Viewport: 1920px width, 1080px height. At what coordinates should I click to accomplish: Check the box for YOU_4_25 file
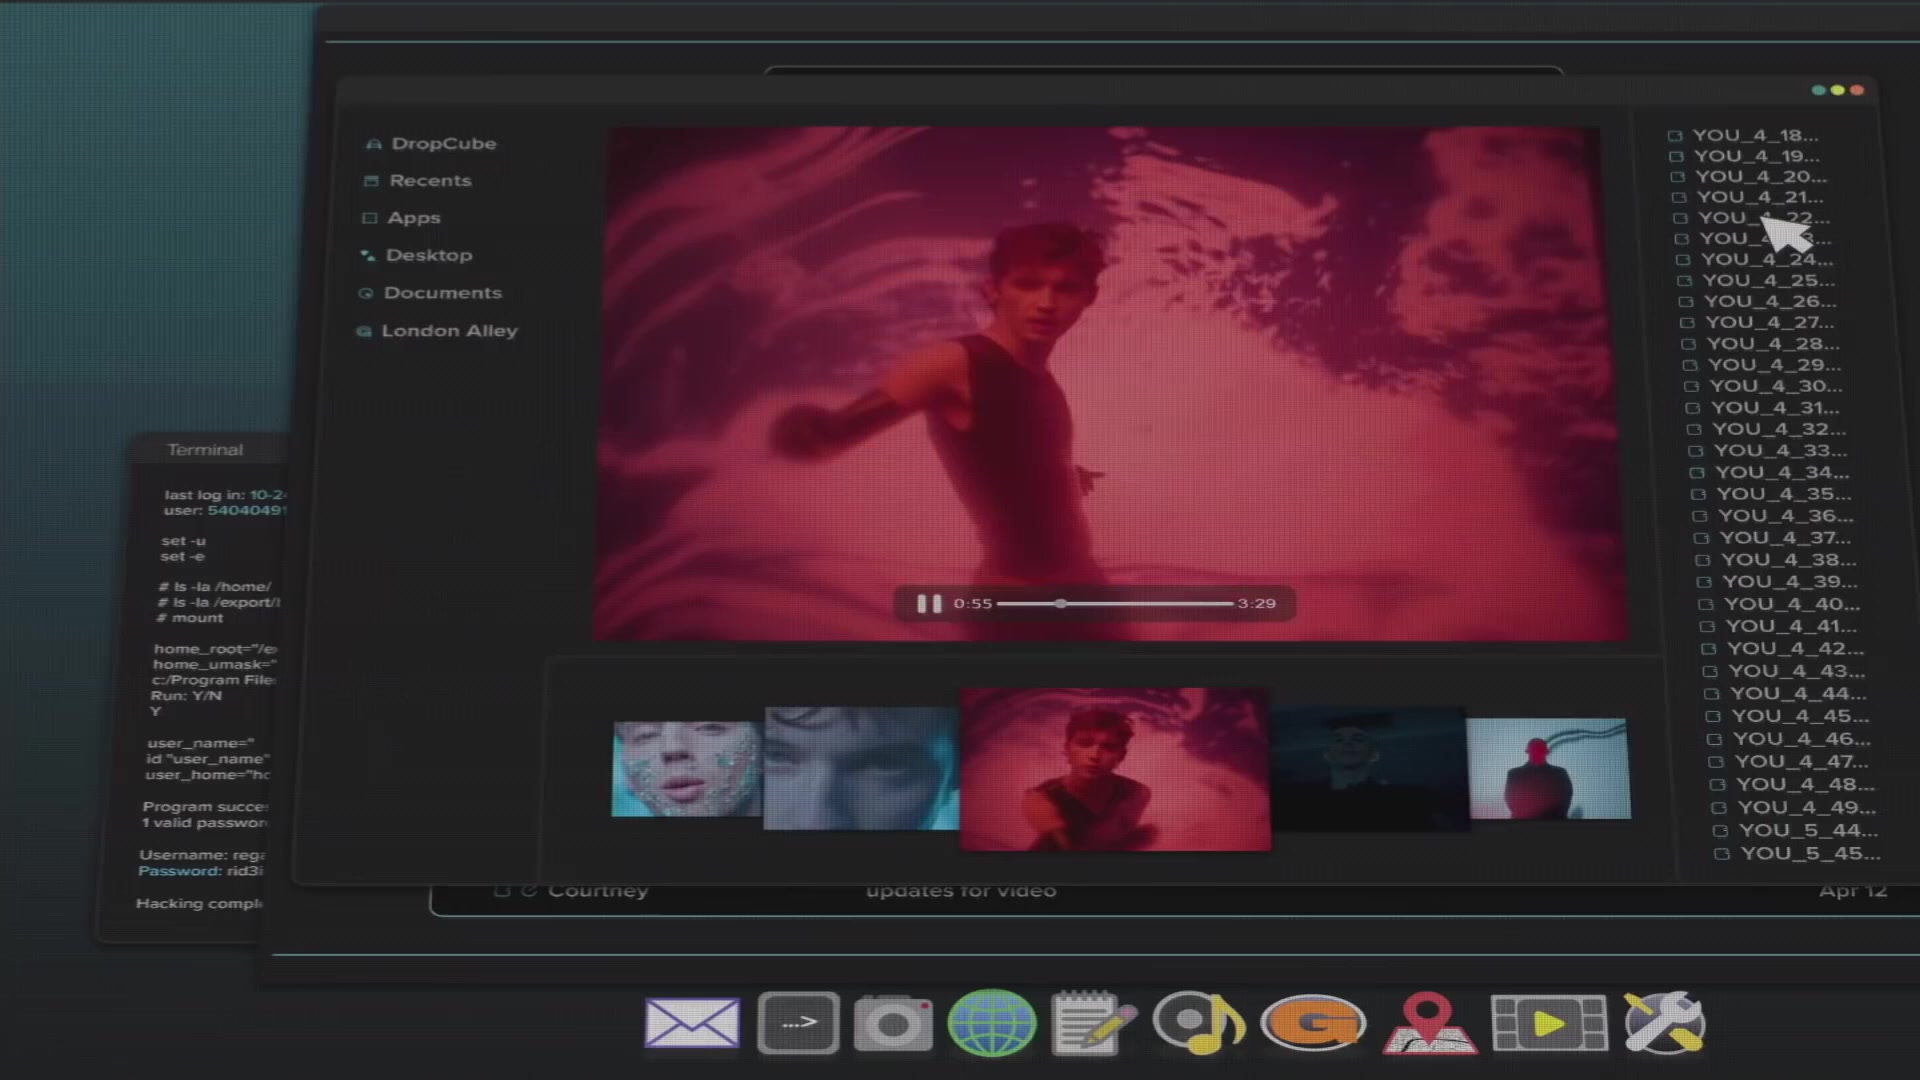(1685, 281)
